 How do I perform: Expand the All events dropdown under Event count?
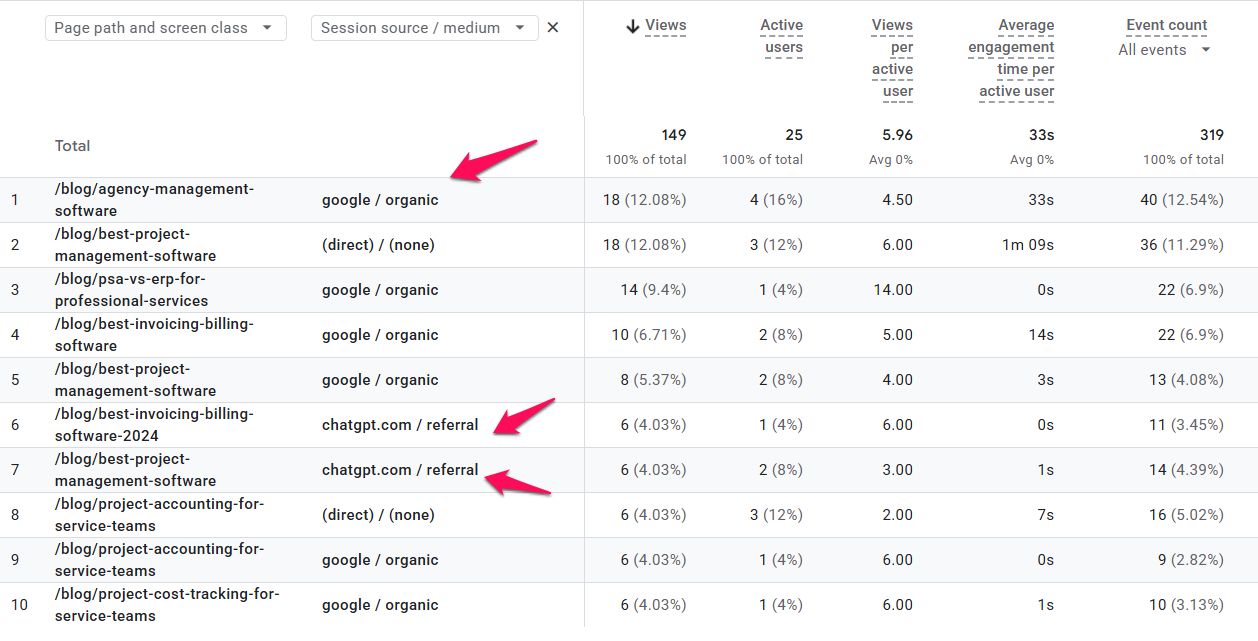tap(1164, 50)
